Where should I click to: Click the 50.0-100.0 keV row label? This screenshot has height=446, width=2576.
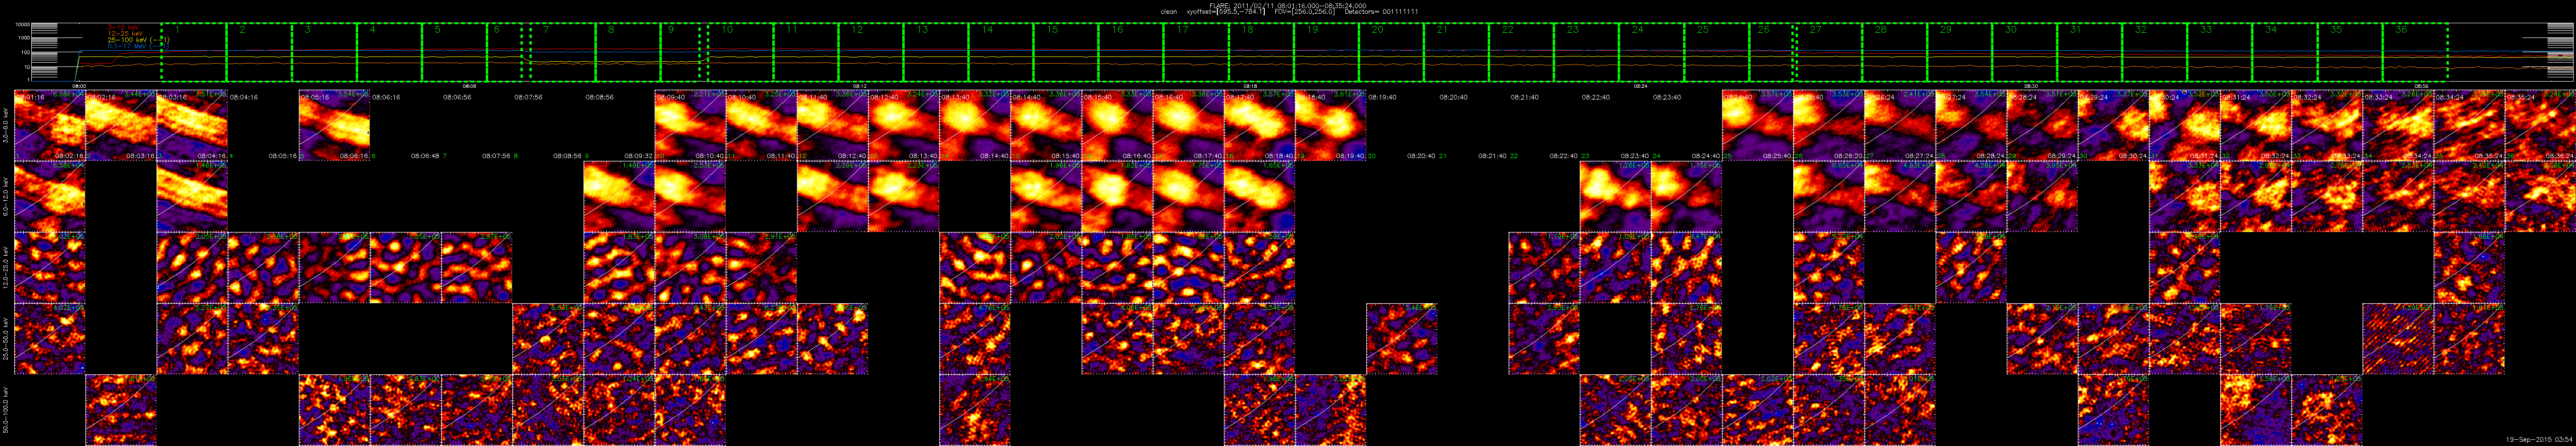(7, 410)
